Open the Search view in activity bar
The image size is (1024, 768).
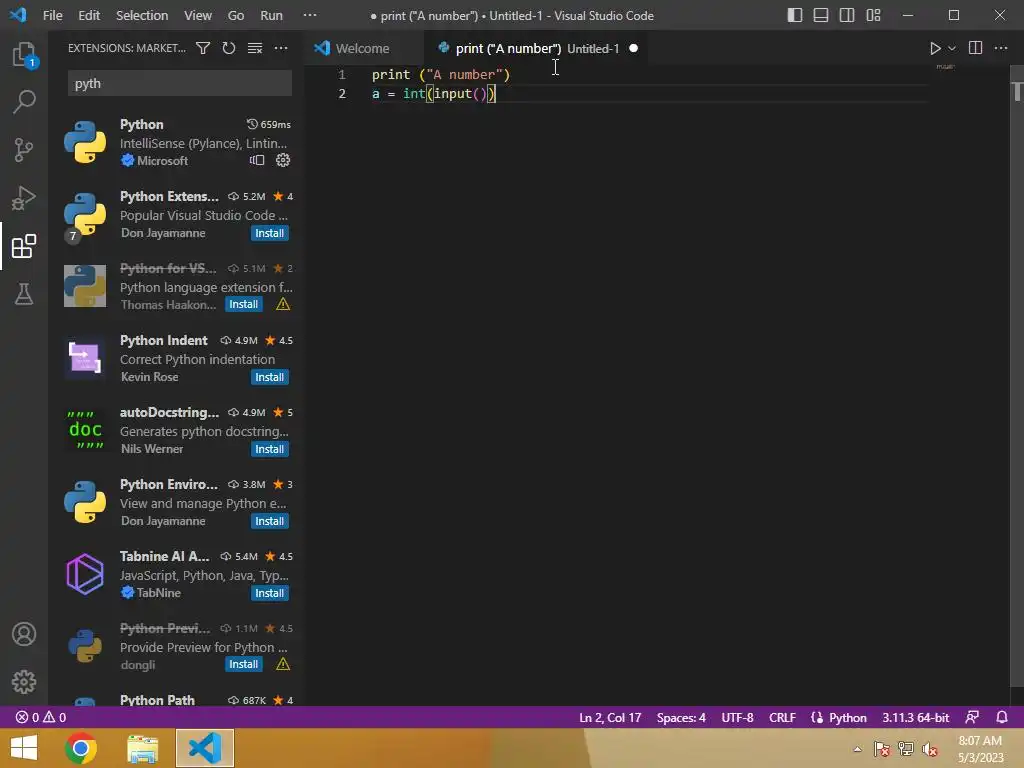[x=24, y=101]
